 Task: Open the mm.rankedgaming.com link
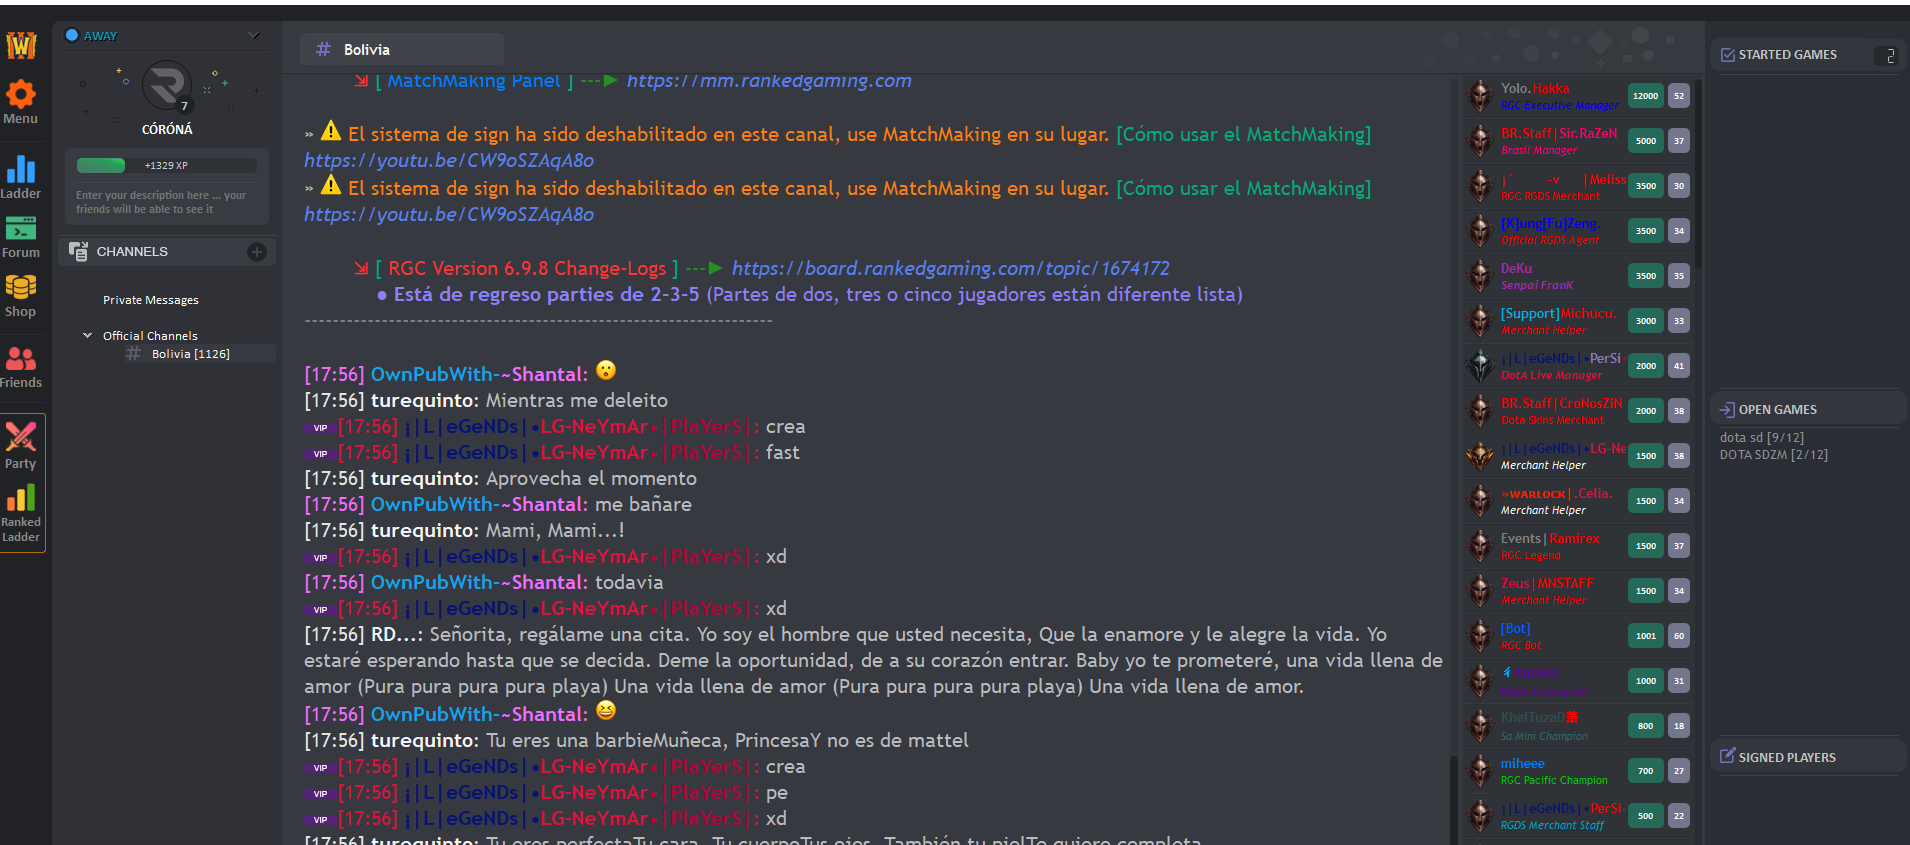(x=769, y=81)
